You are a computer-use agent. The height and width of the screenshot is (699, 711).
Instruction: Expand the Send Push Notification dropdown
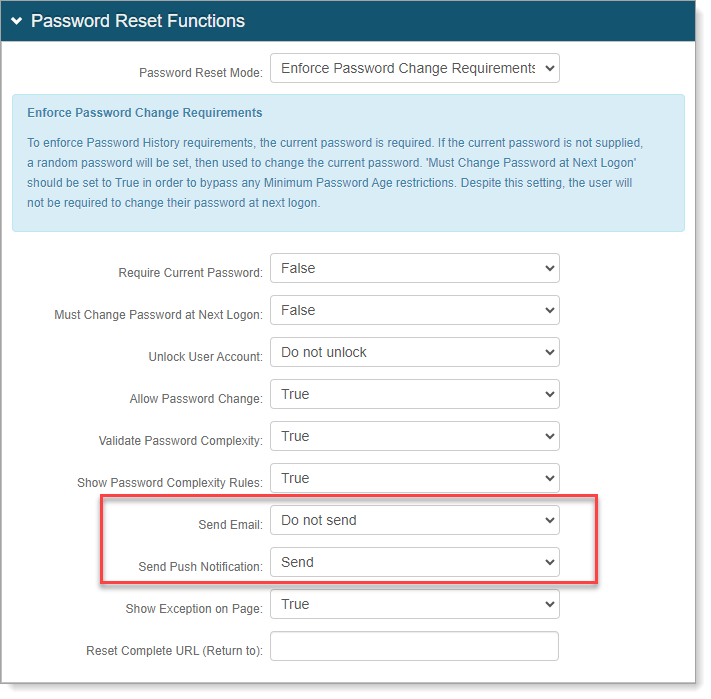pyautogui.click(x=414, y=563)
